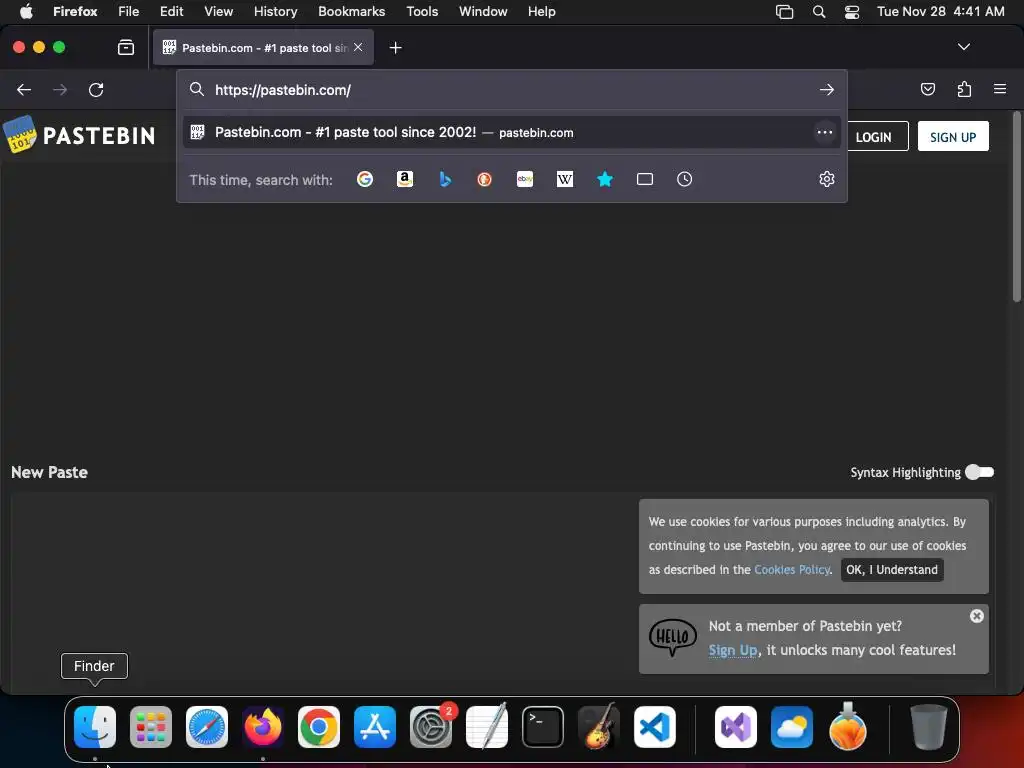This screenshot has width=1024, height=768.
Task: Click the Pastebin logo
Action: 79,135
